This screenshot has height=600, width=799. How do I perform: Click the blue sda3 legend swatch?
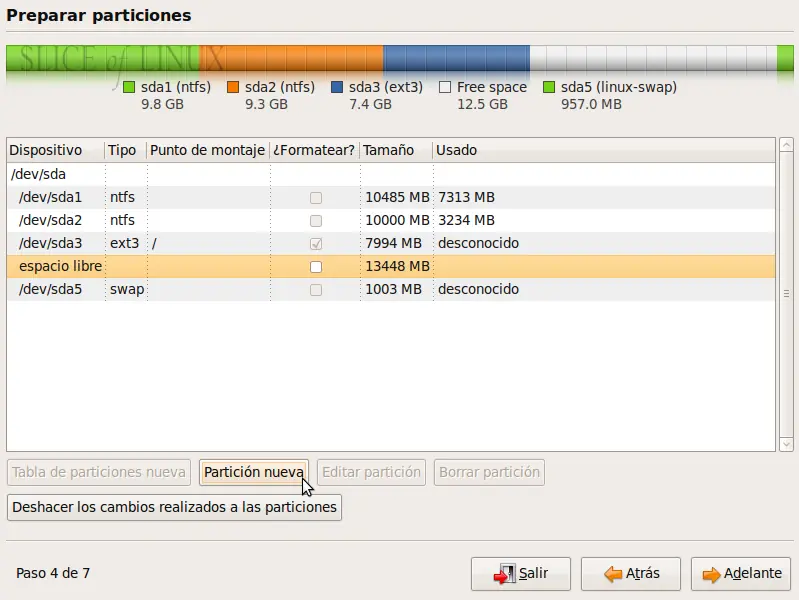(x=337, y=87)
